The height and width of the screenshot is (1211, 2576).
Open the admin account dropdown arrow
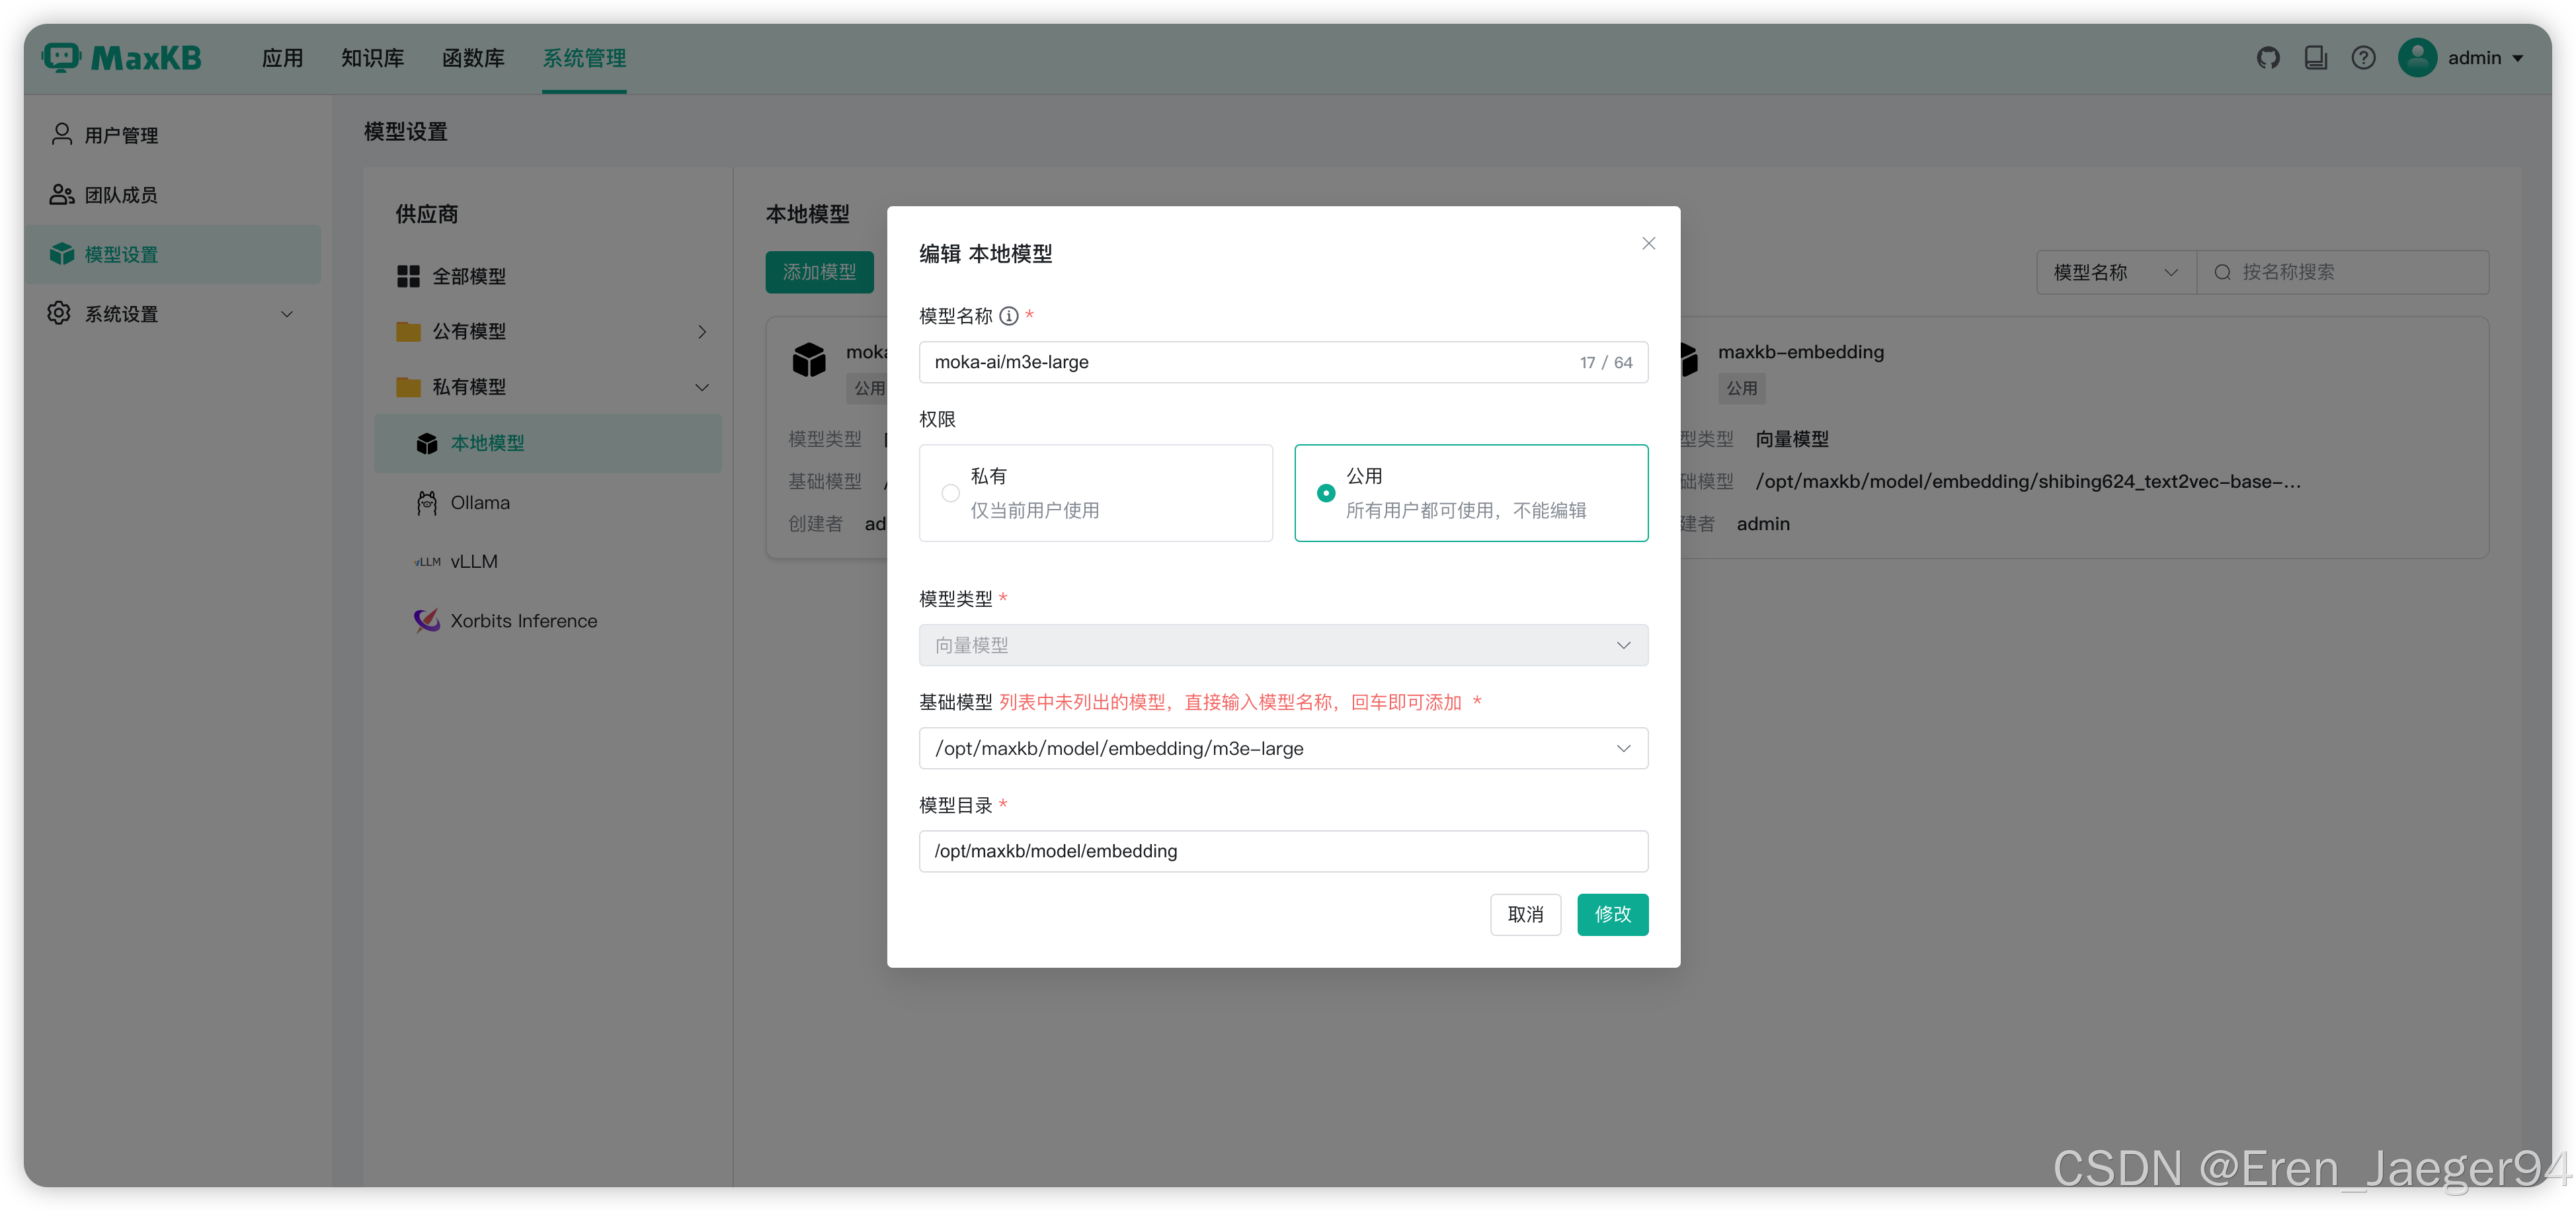(x=2518, y=58)
